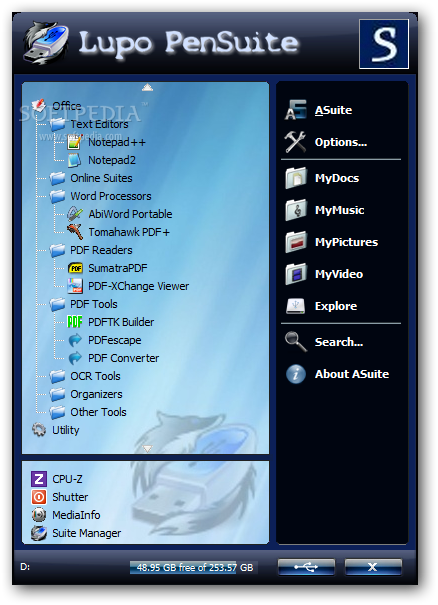Select the Suite Manager text label
The height and width of the screenshot is (605, 438).
86,533
